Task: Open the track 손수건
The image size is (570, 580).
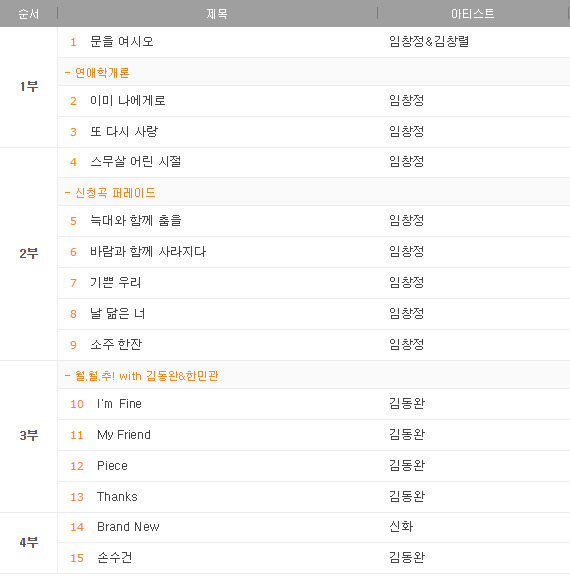Action: point(114,558)
